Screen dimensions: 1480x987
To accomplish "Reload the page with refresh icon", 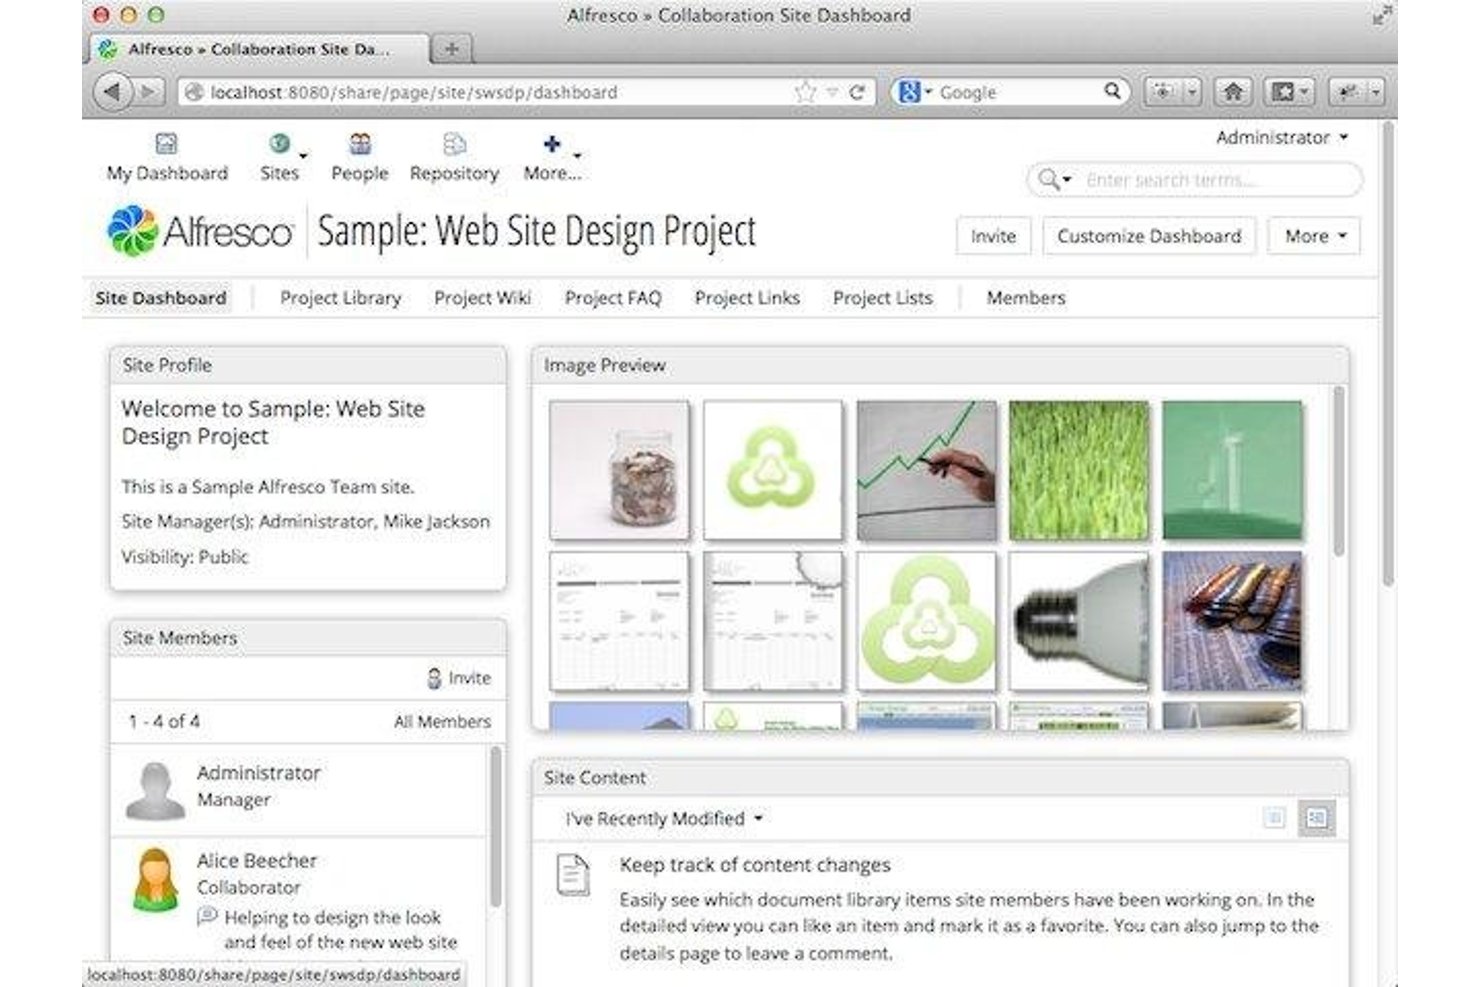I will pyautogui.click(x=857, y=92).
